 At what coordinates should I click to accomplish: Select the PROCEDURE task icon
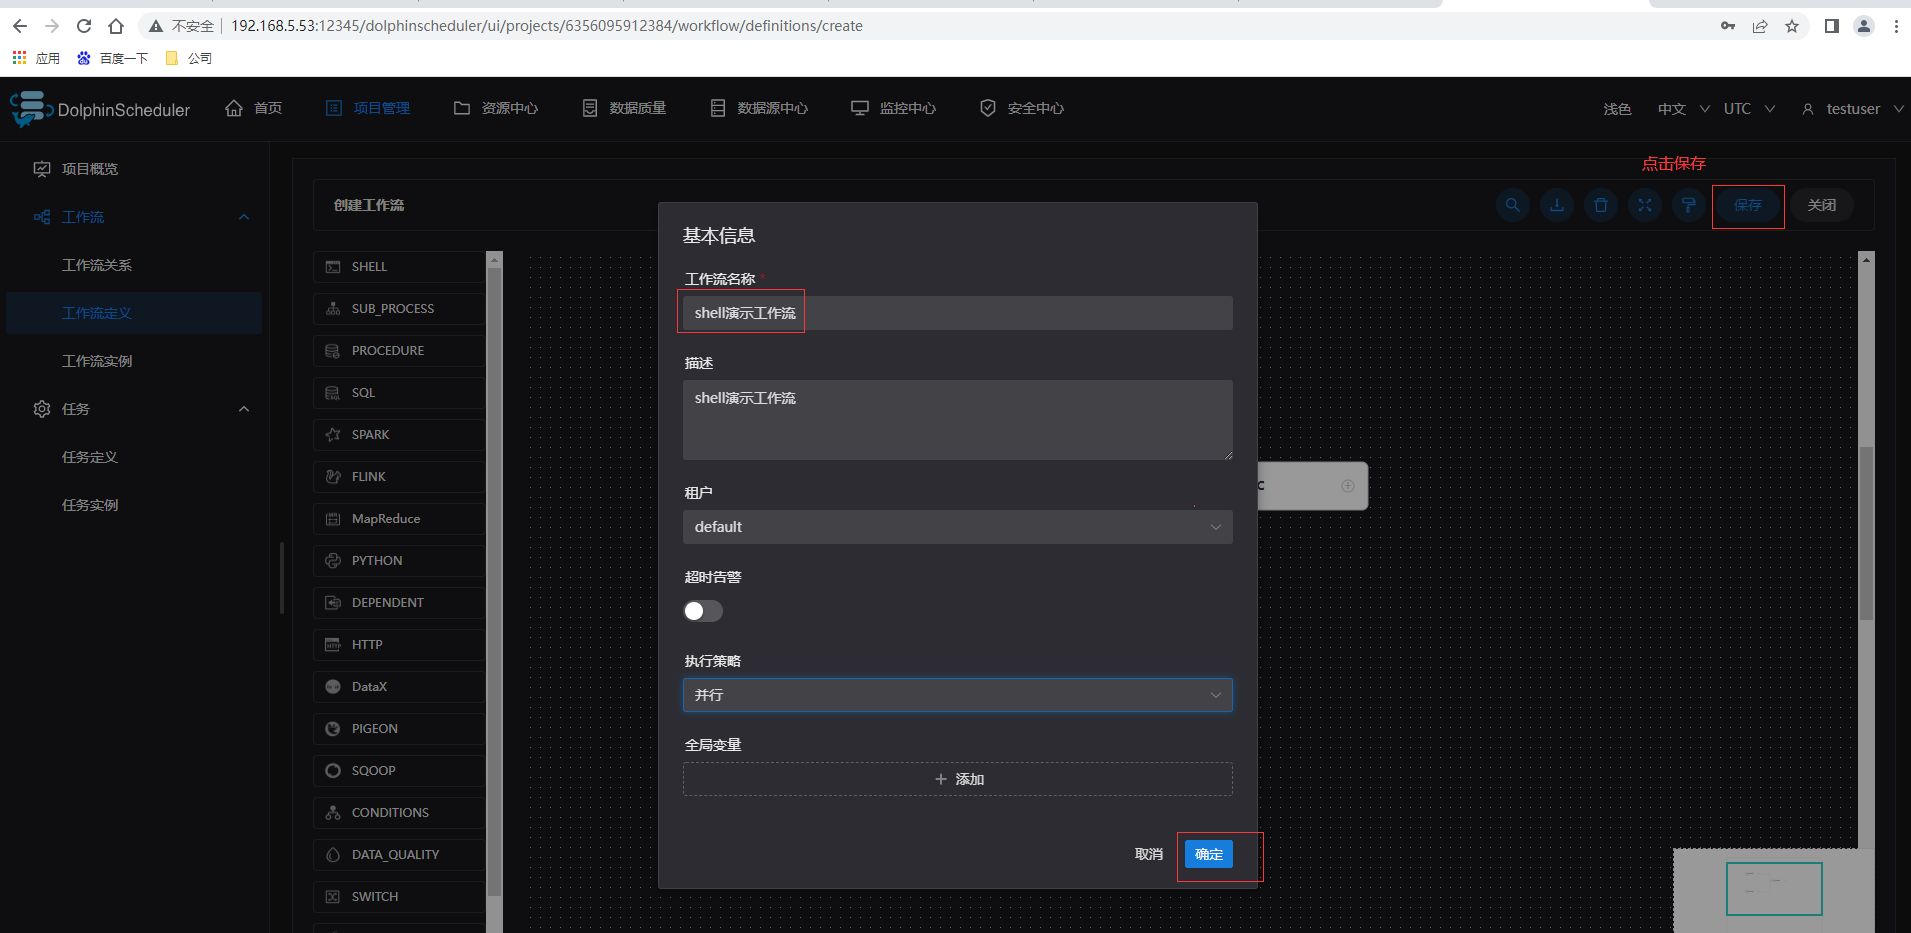[333, 351]
